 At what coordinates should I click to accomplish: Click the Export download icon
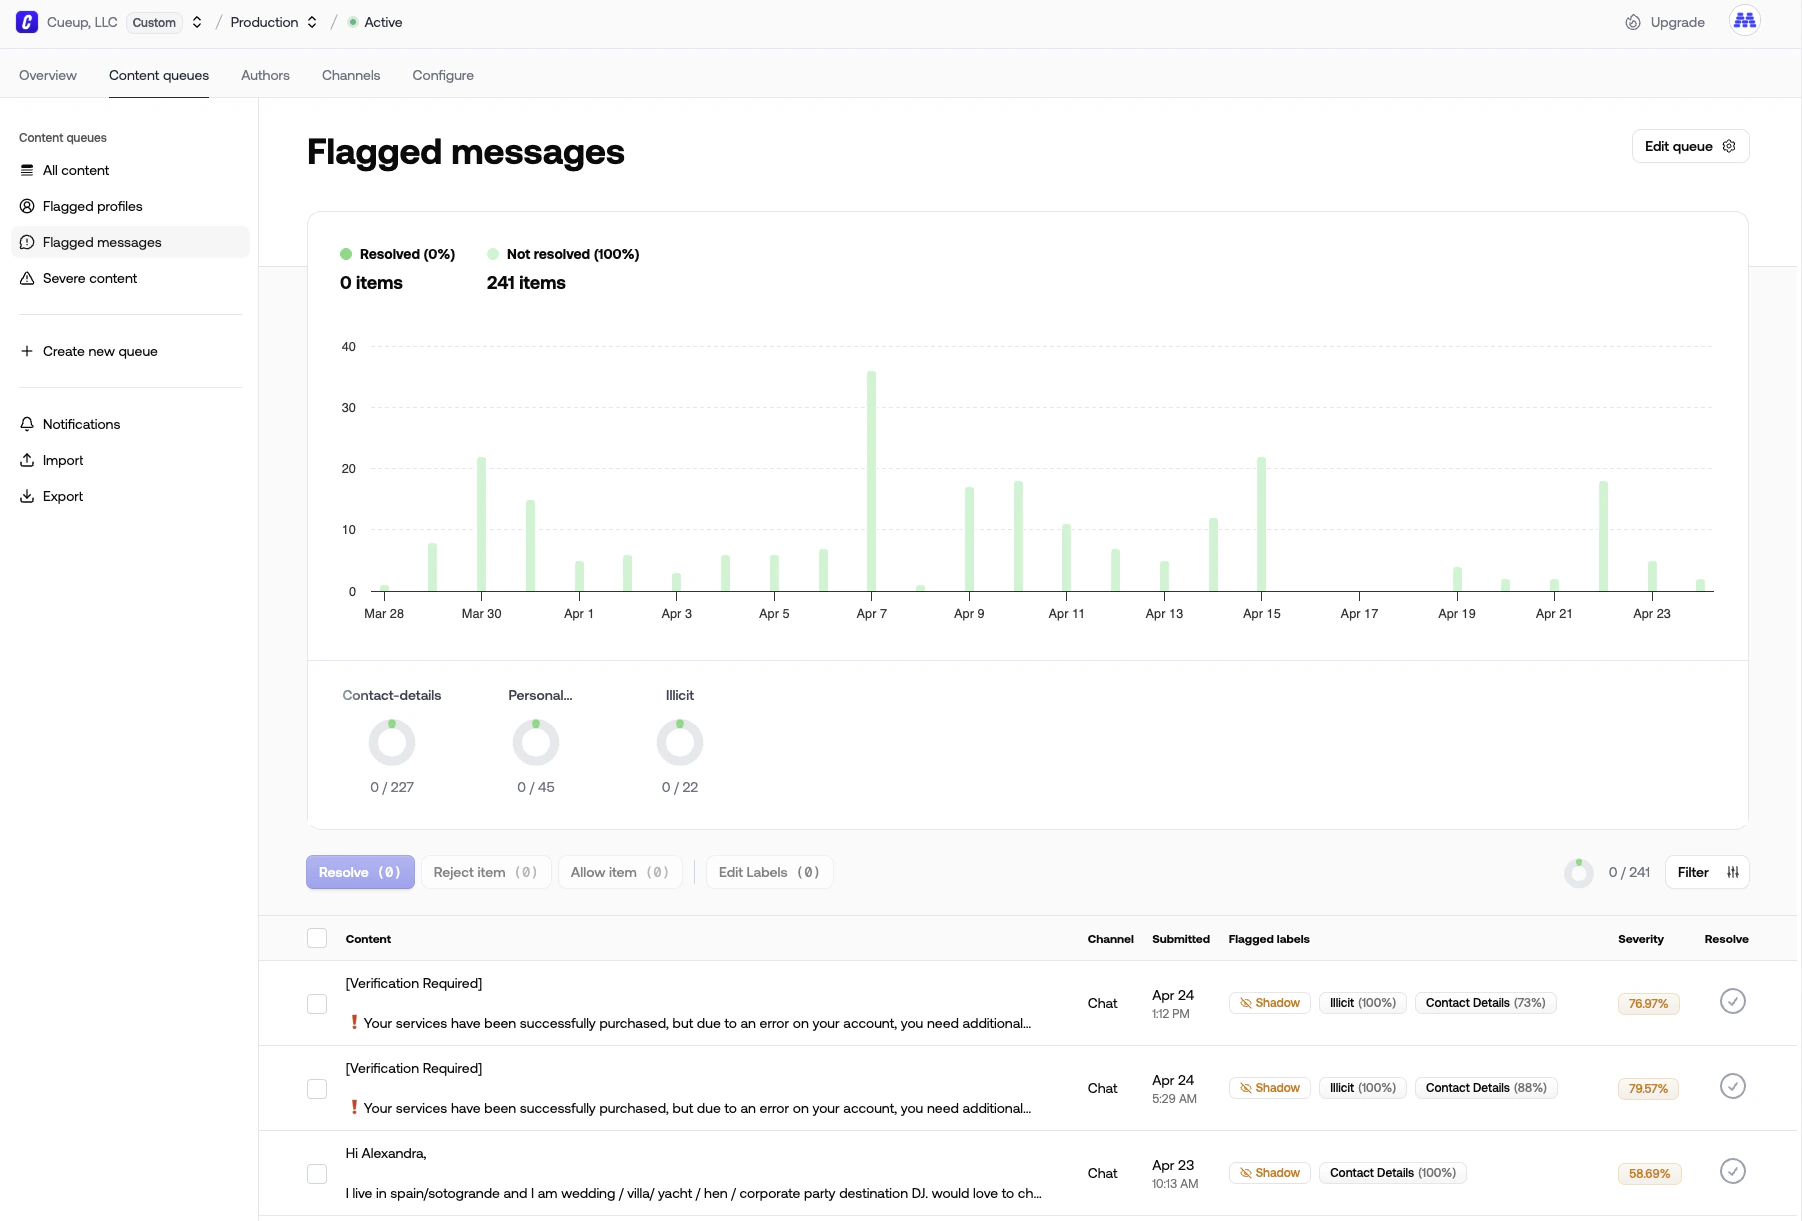(x=27, y=496)
